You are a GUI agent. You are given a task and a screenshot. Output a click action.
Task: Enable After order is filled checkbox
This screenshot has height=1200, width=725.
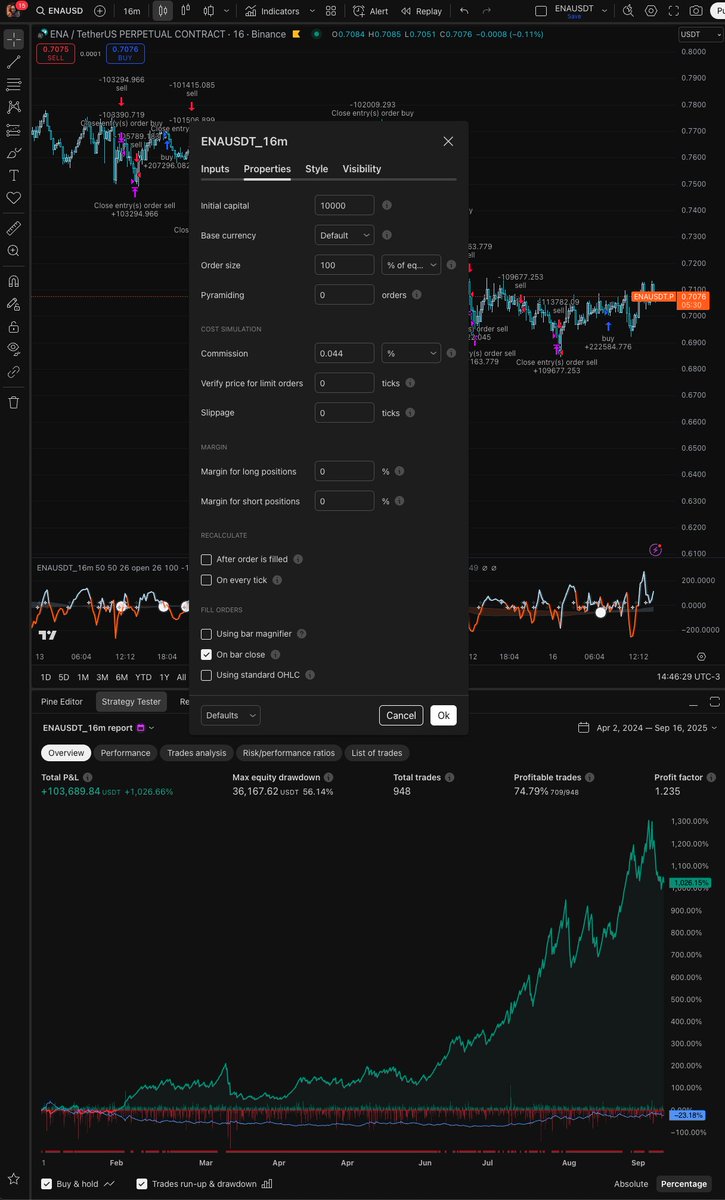207,560
